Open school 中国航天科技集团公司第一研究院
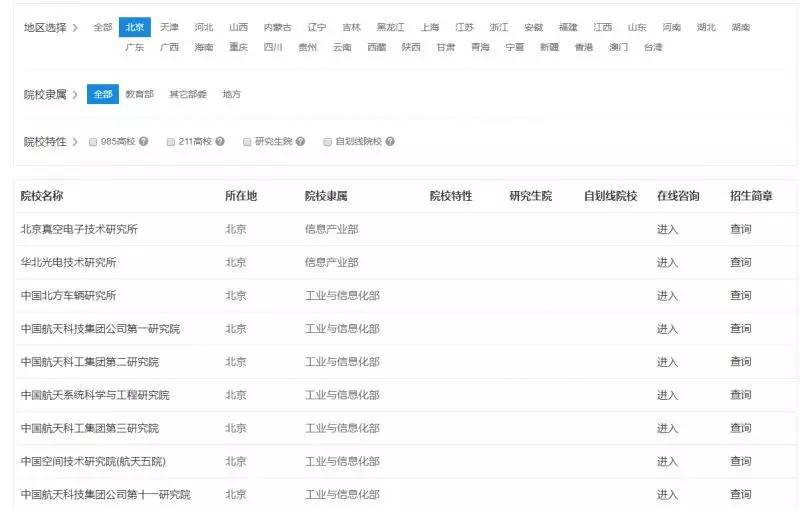Screen dimensions: 800x510 tap(100, 328)
